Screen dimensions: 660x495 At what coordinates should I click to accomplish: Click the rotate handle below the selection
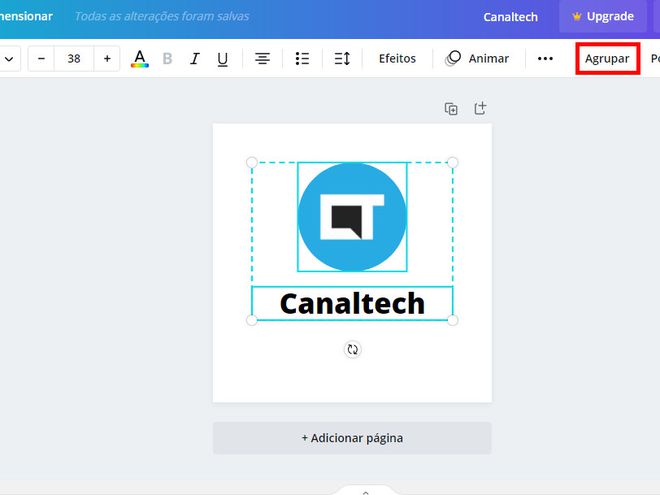[353, 349]
